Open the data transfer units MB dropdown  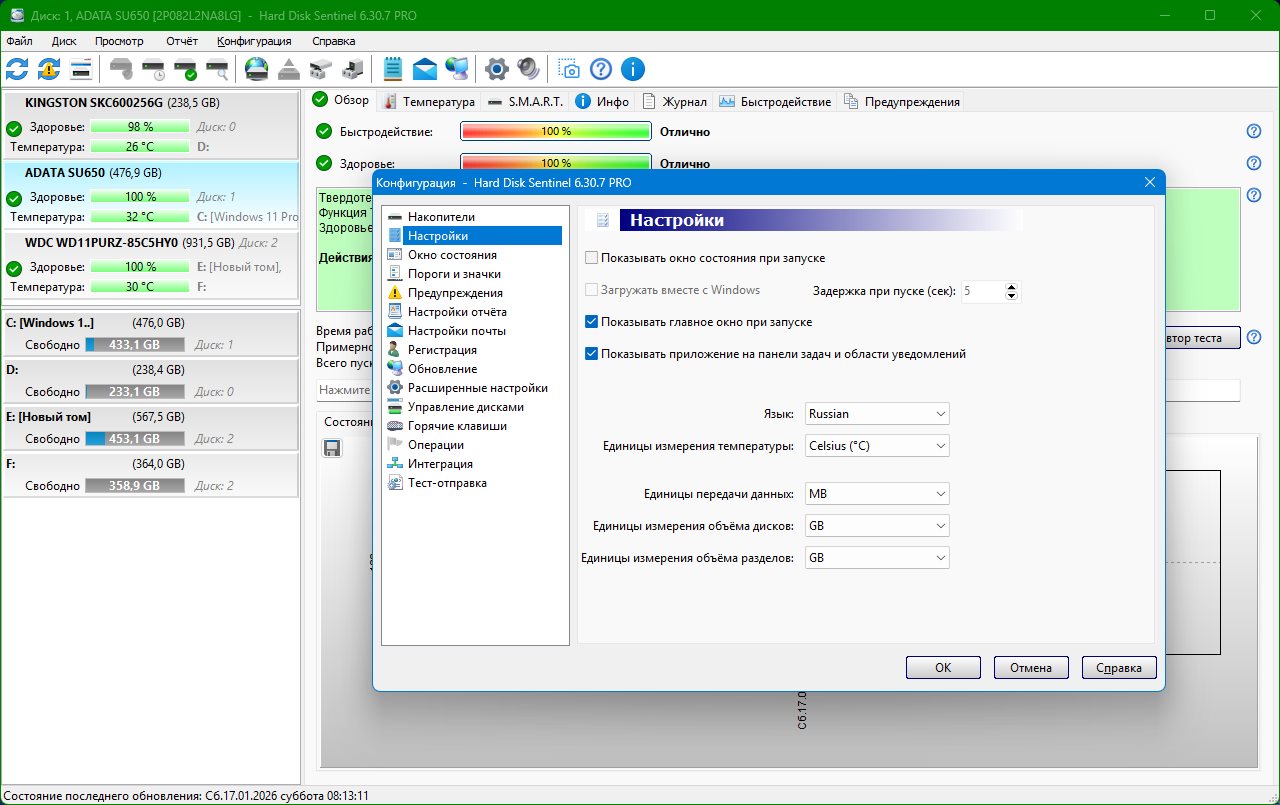click(877, 494)
